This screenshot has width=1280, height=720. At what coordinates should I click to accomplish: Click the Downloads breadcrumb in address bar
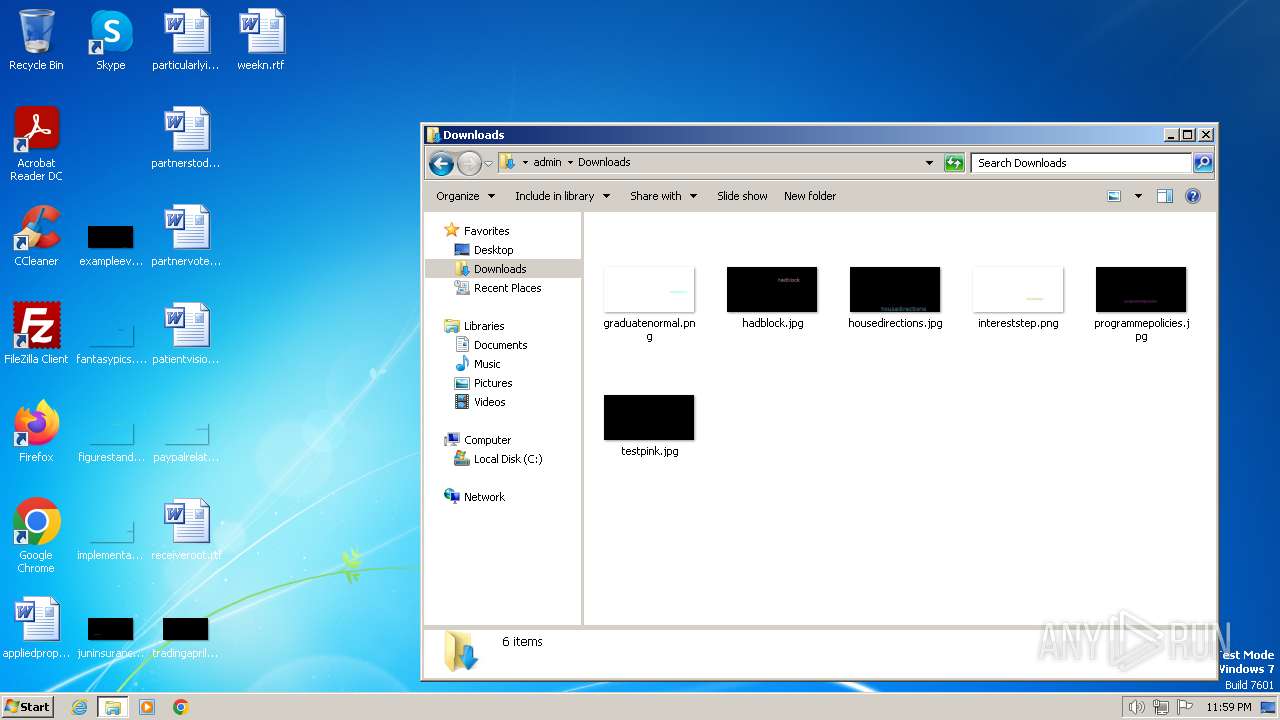pyautogui.click(x=604, y=162)
